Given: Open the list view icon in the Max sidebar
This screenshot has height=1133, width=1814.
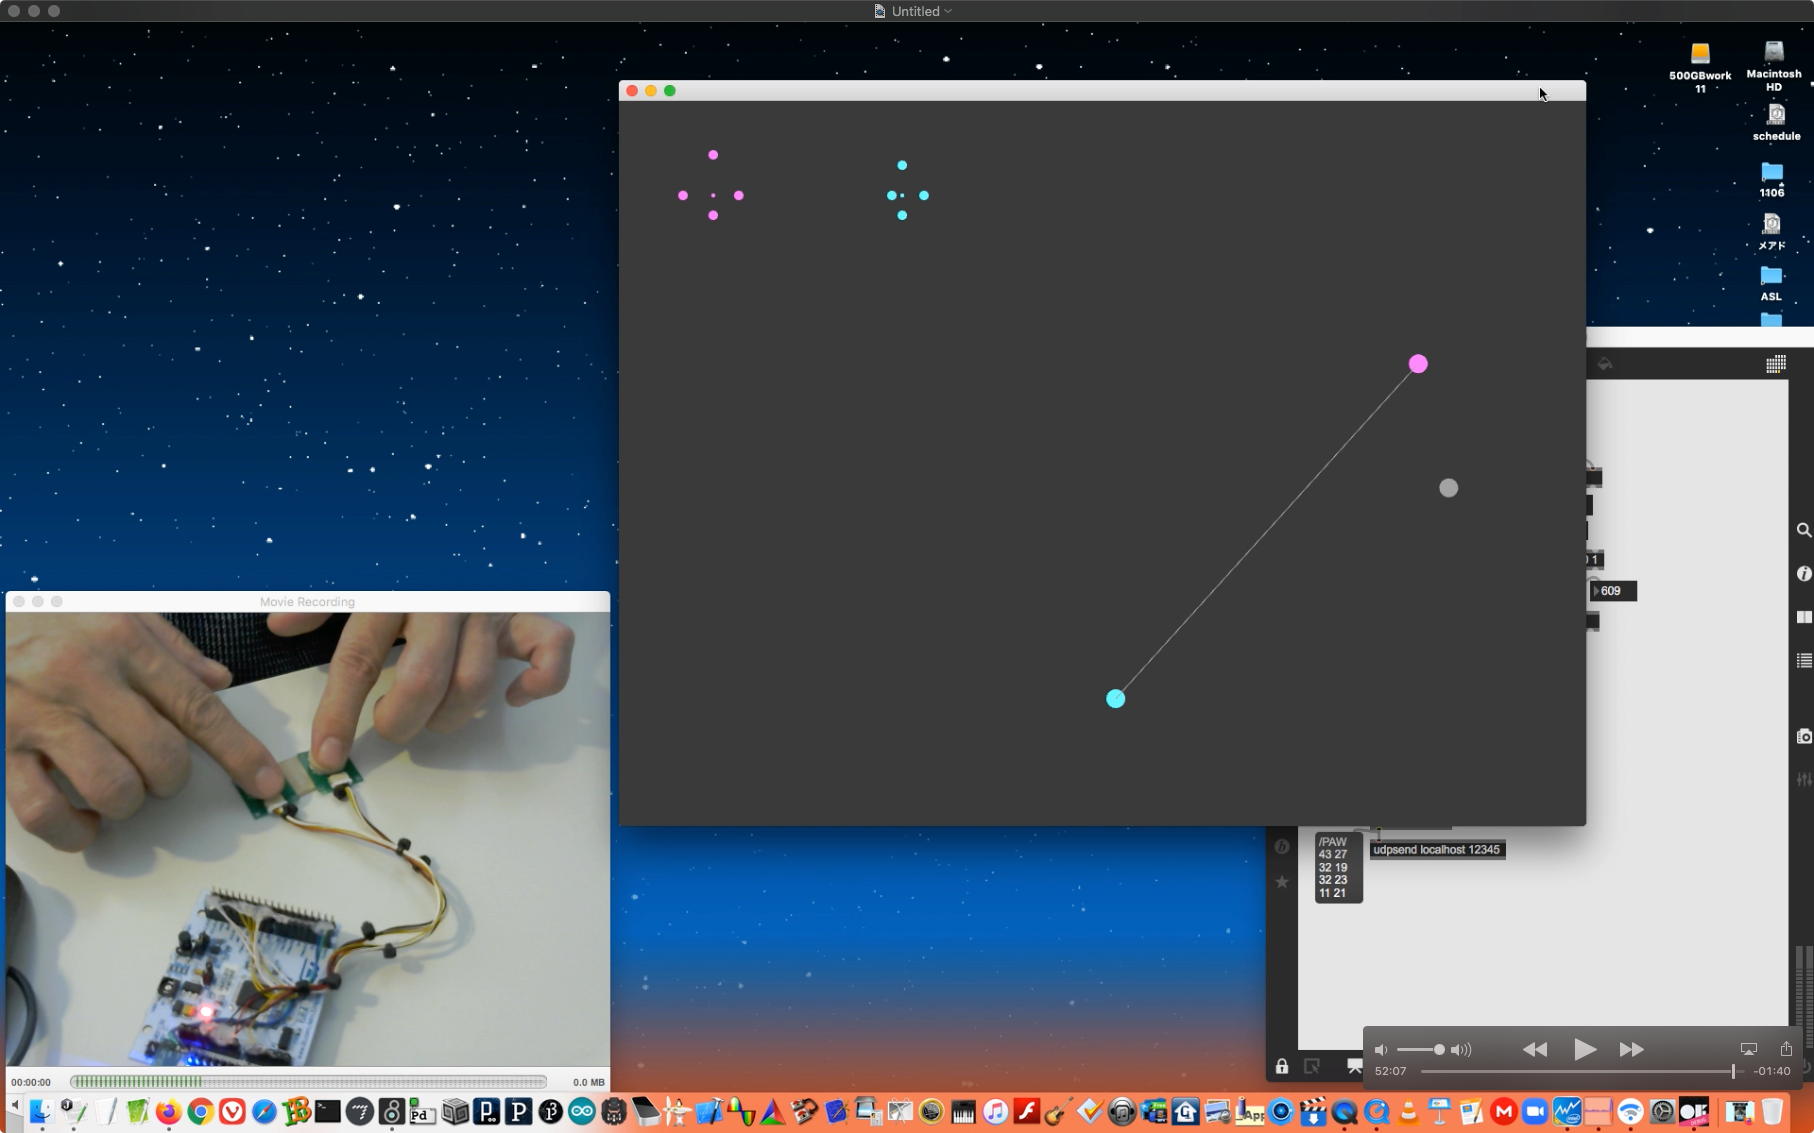Looking at the screenshot, I should point(1803,660).
